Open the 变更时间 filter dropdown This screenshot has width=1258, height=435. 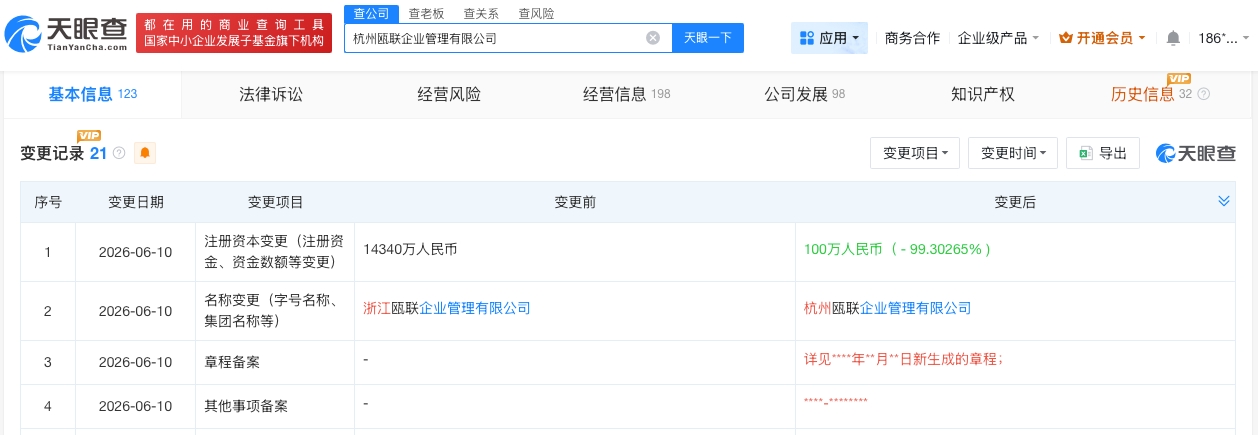(x=1013, y=153)
